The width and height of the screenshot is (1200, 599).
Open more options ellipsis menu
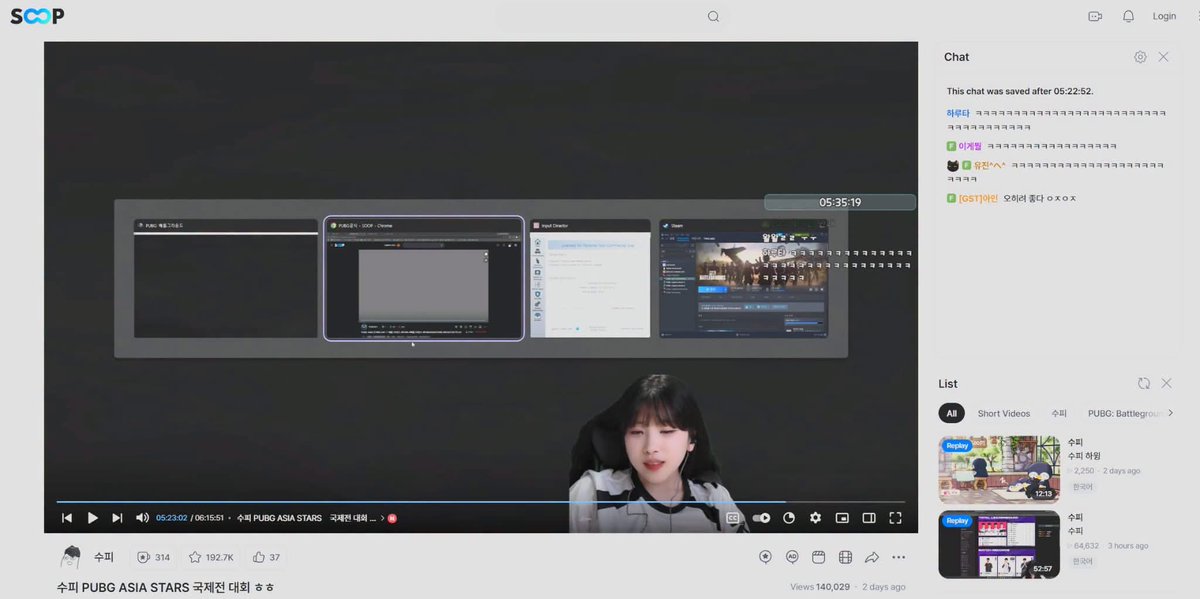[x=898, y=557]
